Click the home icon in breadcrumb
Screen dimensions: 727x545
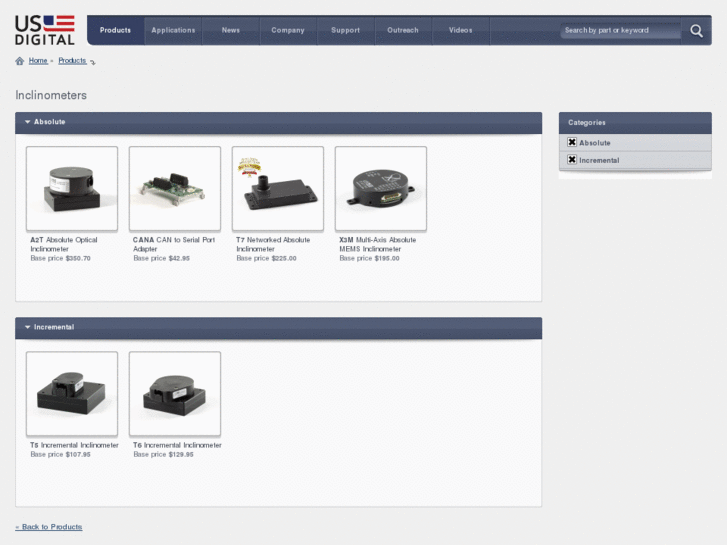pyautogui.click(x=19, y=61)
